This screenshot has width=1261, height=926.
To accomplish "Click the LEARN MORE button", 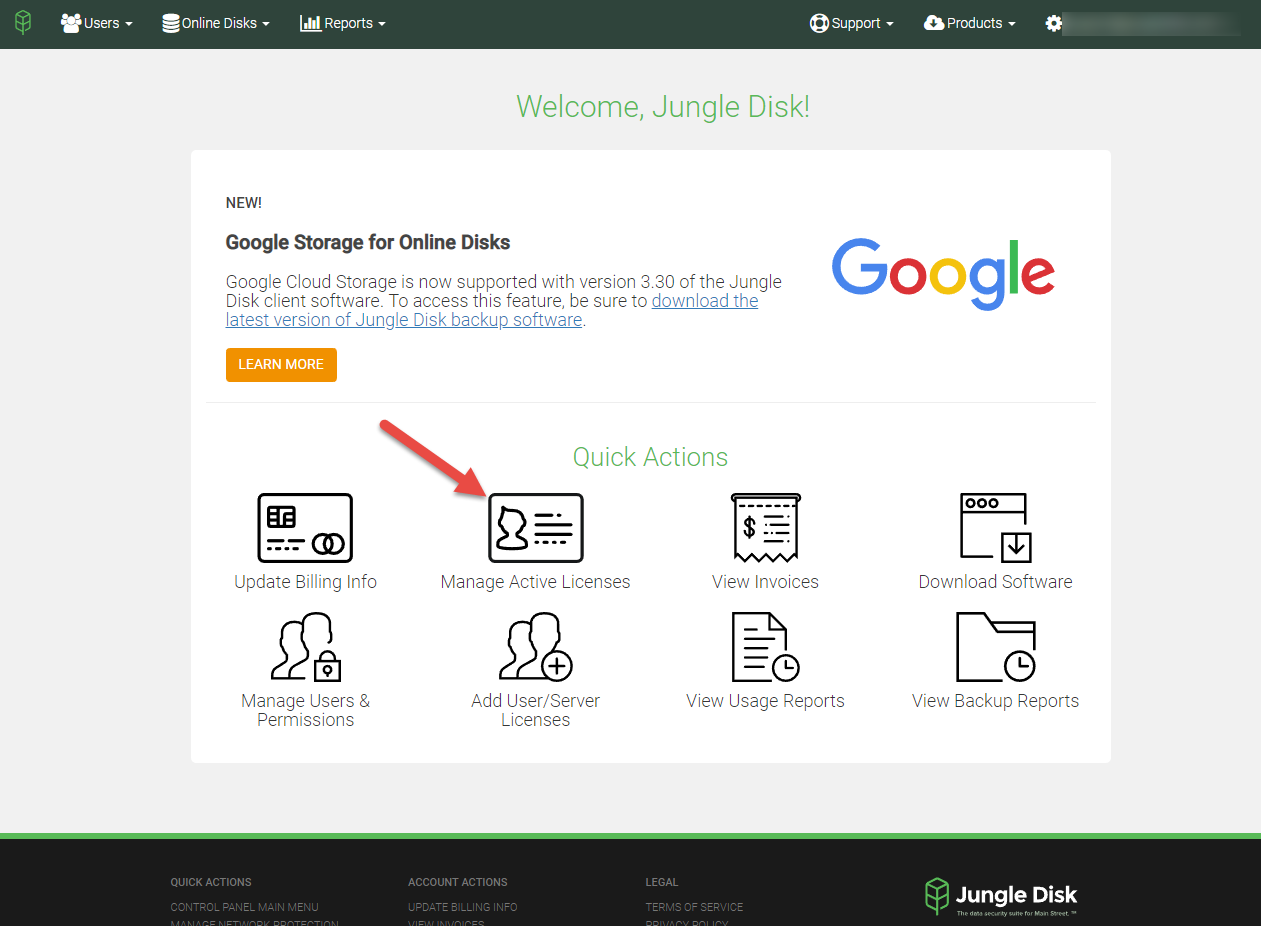I will [281, 365].
